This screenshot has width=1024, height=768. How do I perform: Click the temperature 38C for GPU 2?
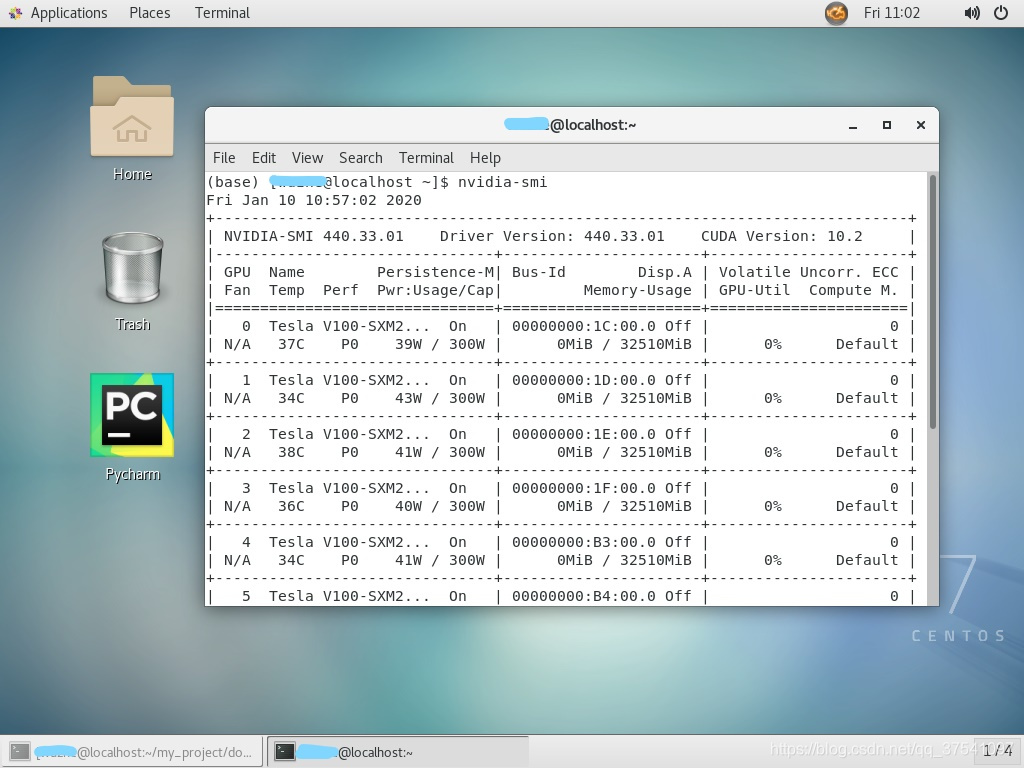[291, 452]
